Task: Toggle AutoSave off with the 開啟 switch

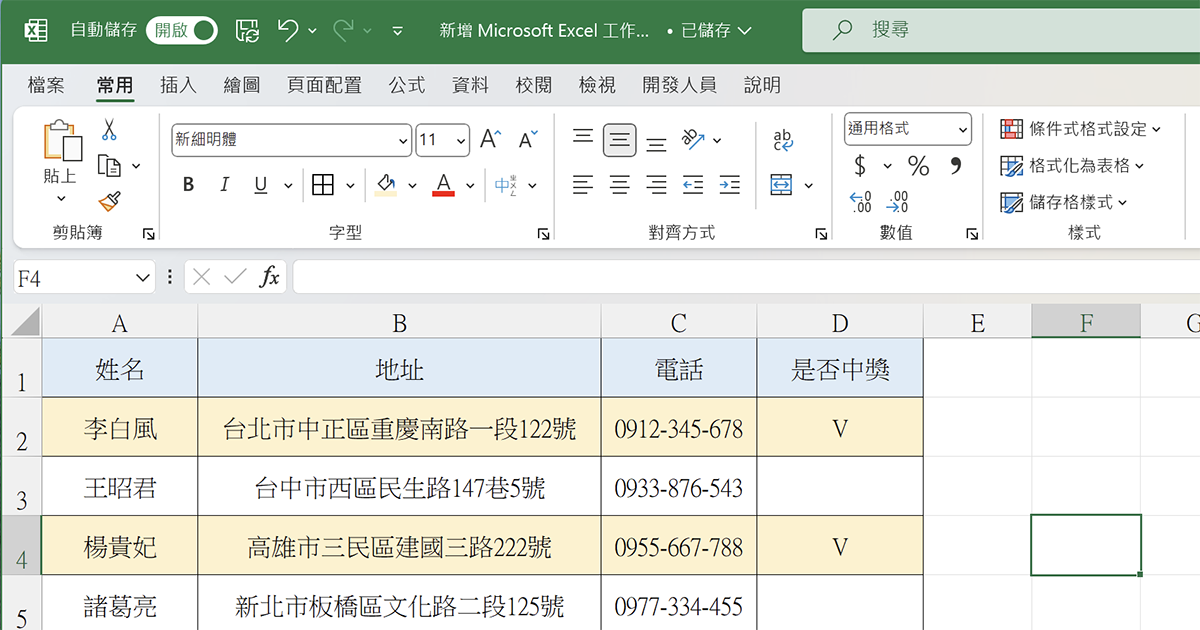Action: point(181,30)
